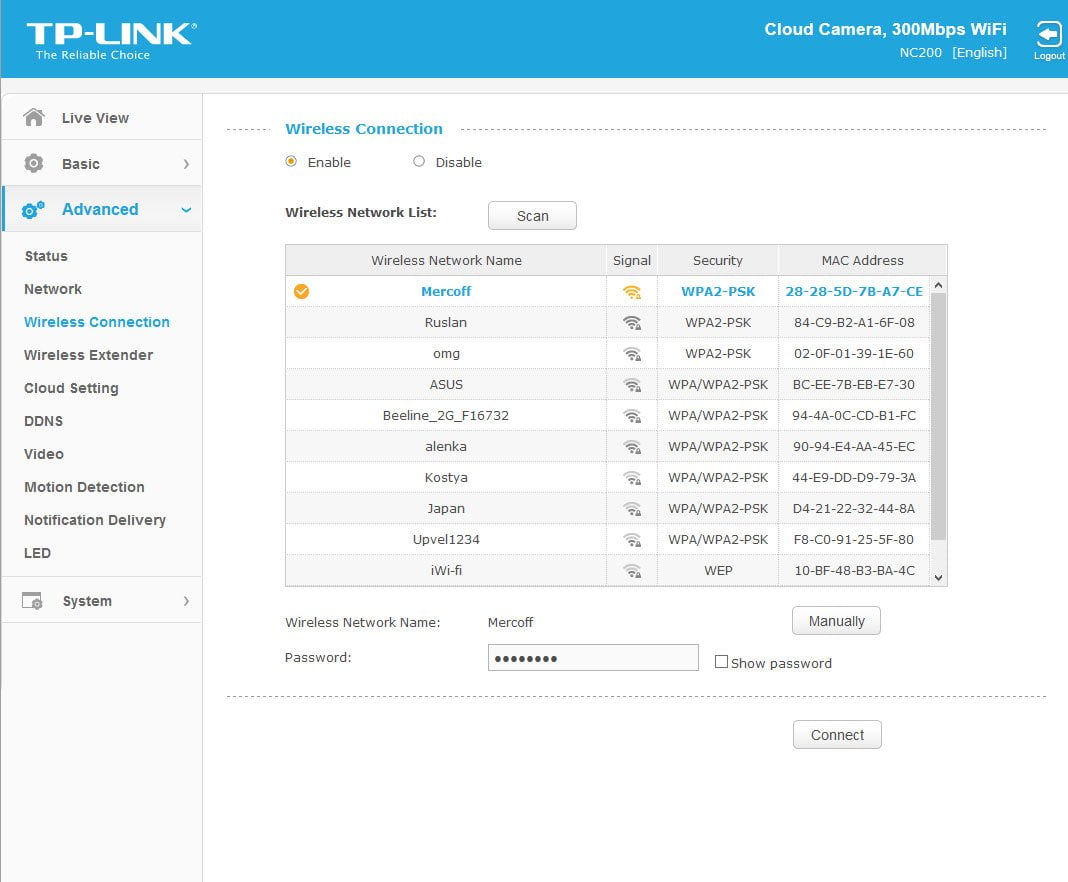1068x882 pixels.
Task: Click the Live View home icon
Action: [33, 117]
